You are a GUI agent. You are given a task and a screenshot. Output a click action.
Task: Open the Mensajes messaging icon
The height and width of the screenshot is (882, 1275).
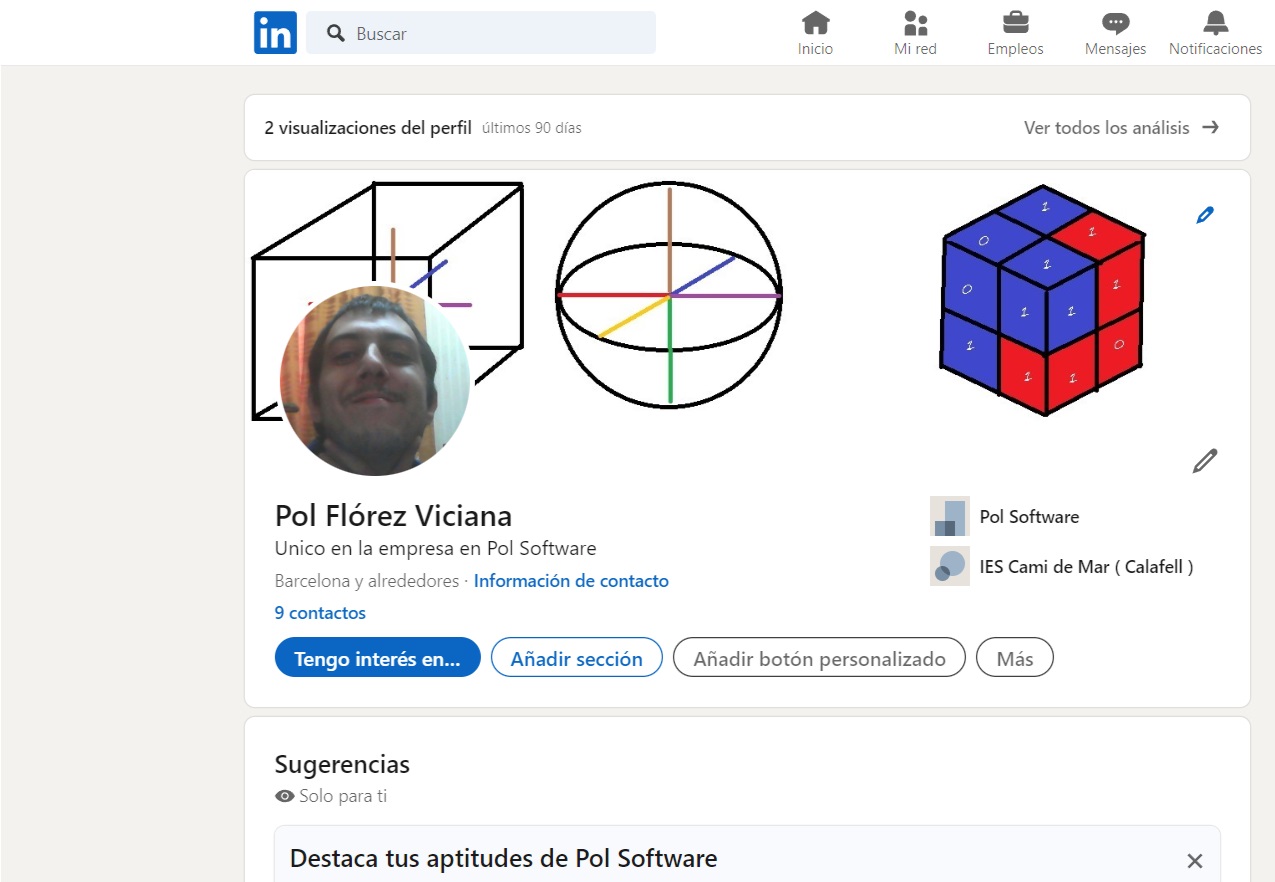[1114, 21]
